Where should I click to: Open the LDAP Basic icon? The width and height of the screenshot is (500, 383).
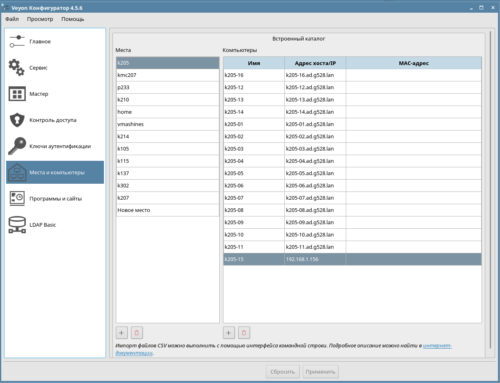[17, 225]
